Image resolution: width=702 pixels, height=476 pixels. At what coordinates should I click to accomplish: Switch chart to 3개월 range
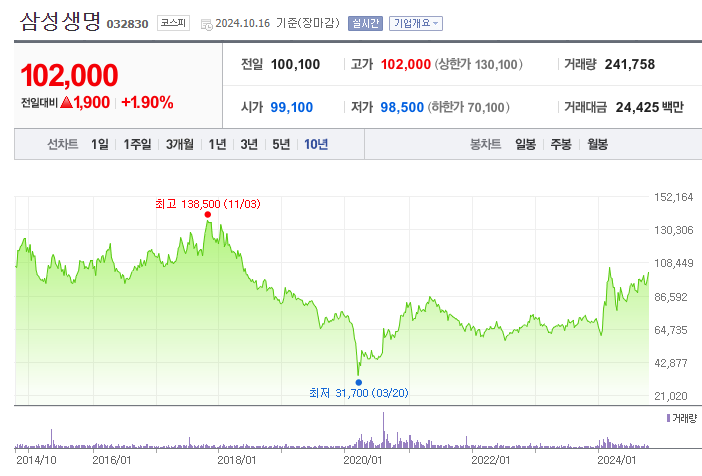180,144
